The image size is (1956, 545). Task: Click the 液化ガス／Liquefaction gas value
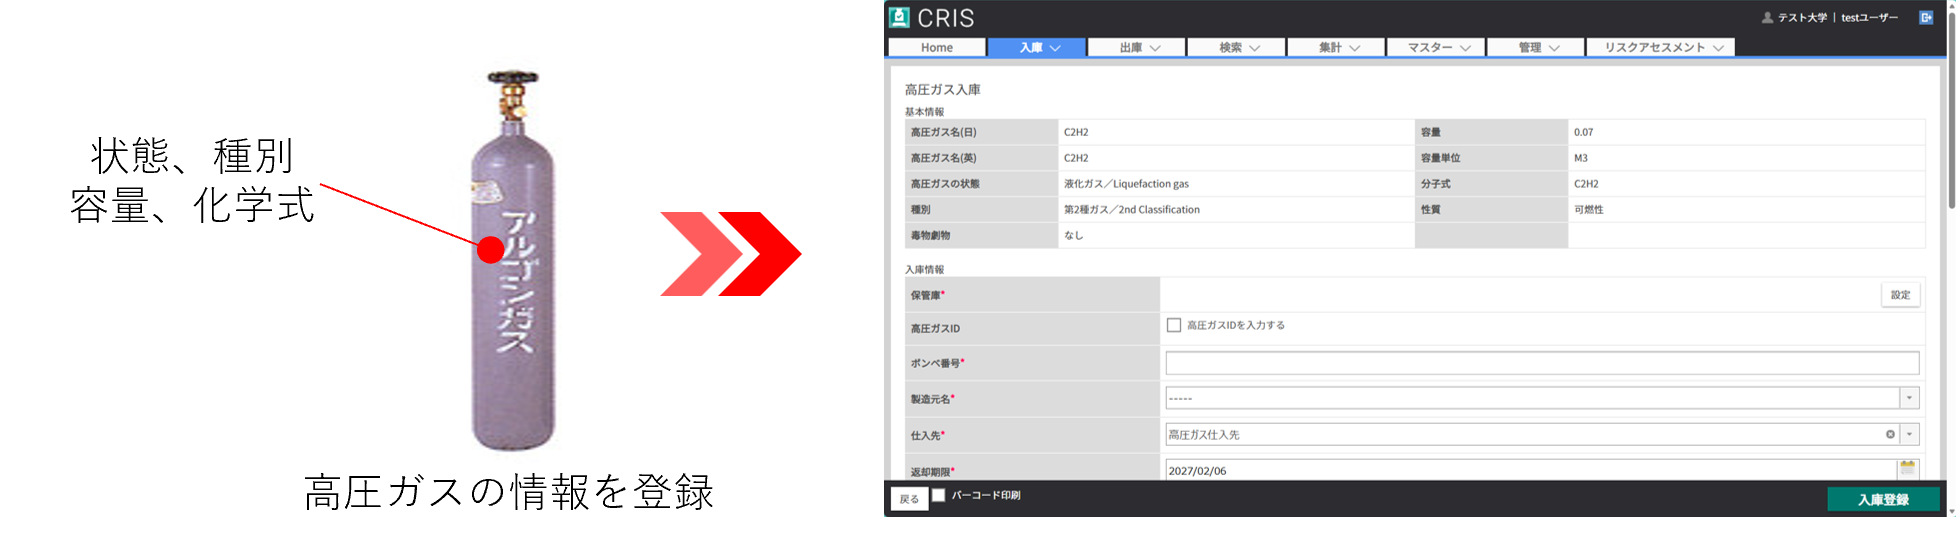(x=1126, y=184)
